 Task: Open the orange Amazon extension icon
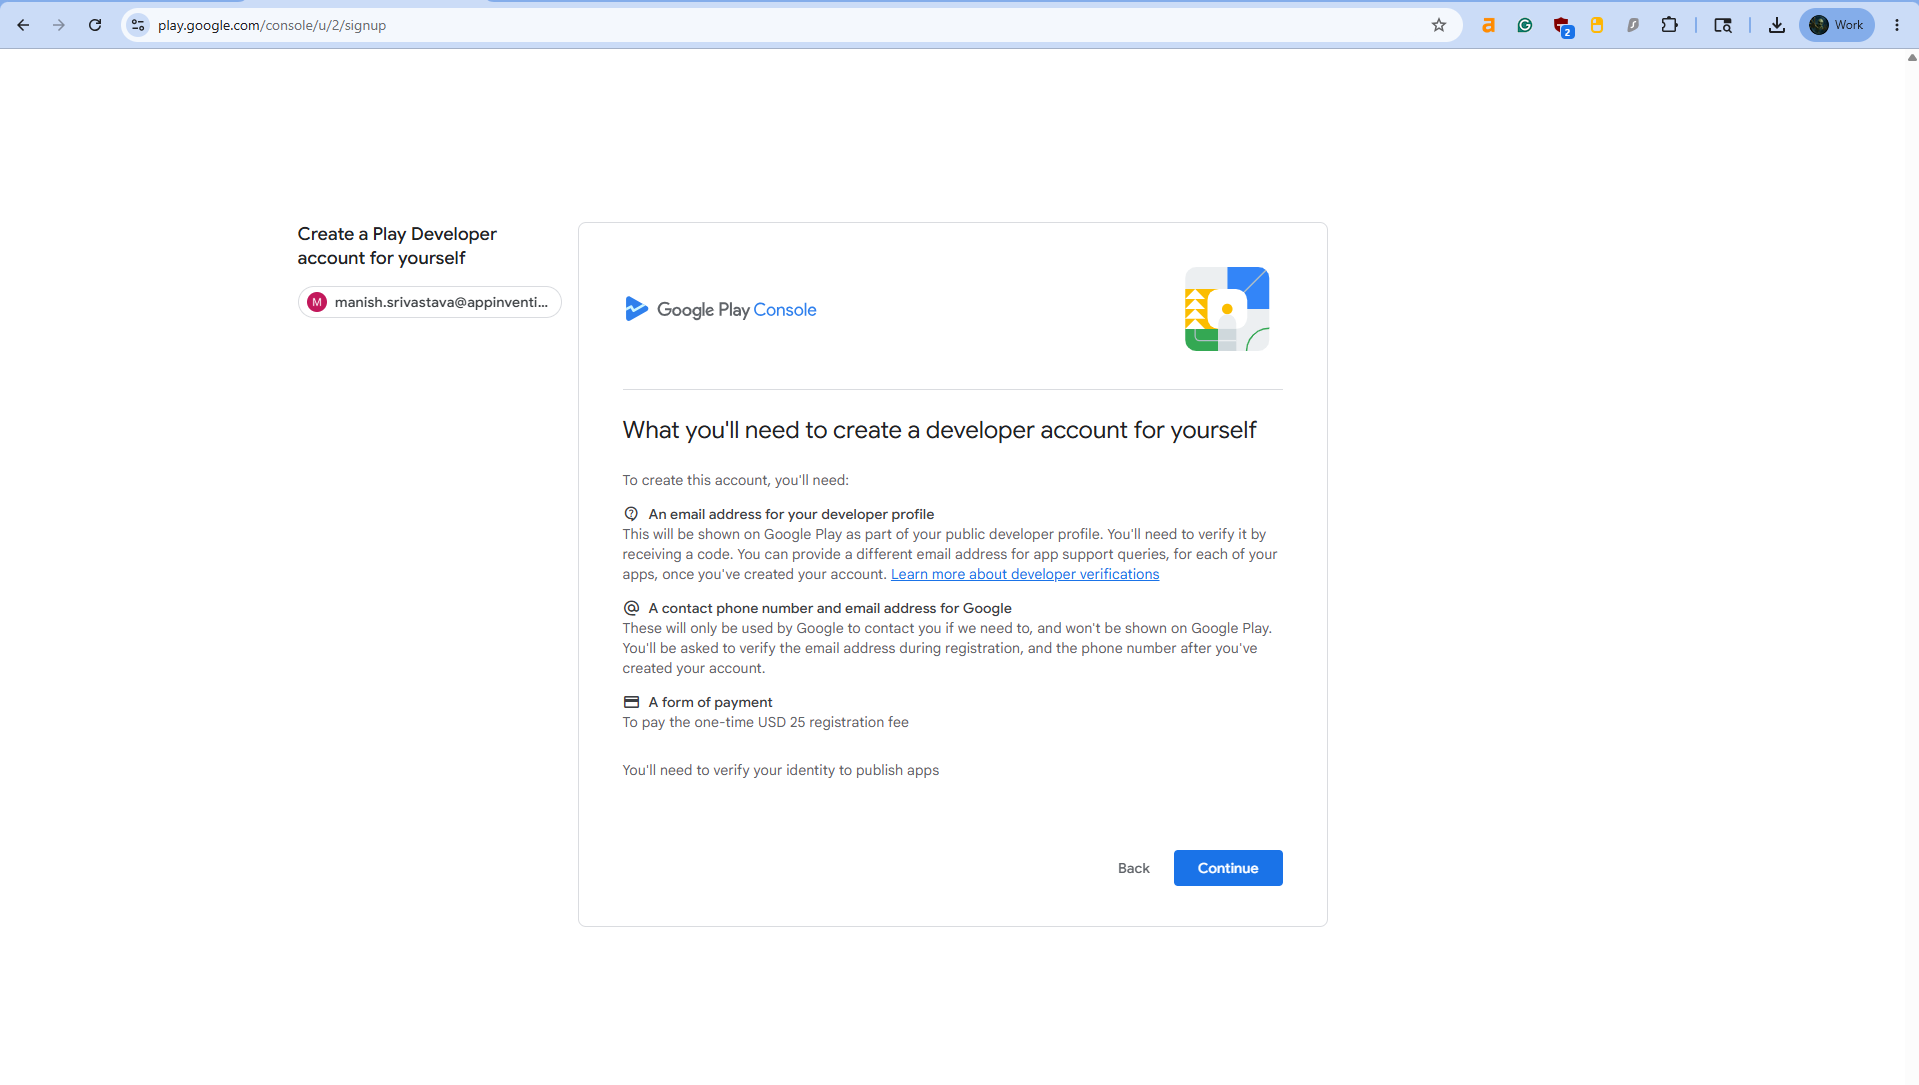[x=1488, y=25]
